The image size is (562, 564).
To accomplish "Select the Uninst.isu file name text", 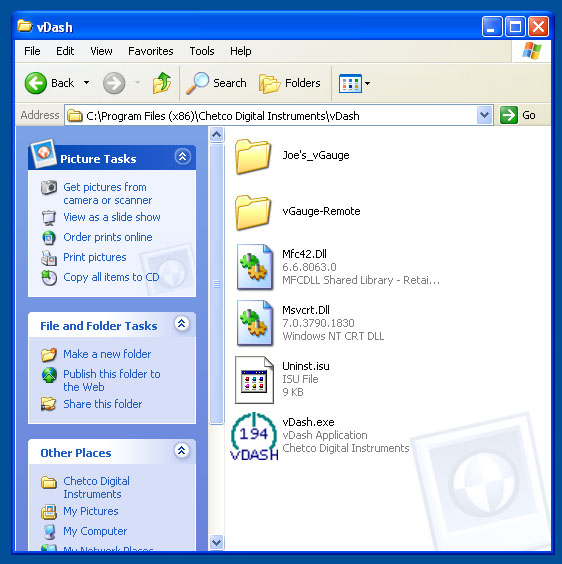I will point(305,366).
